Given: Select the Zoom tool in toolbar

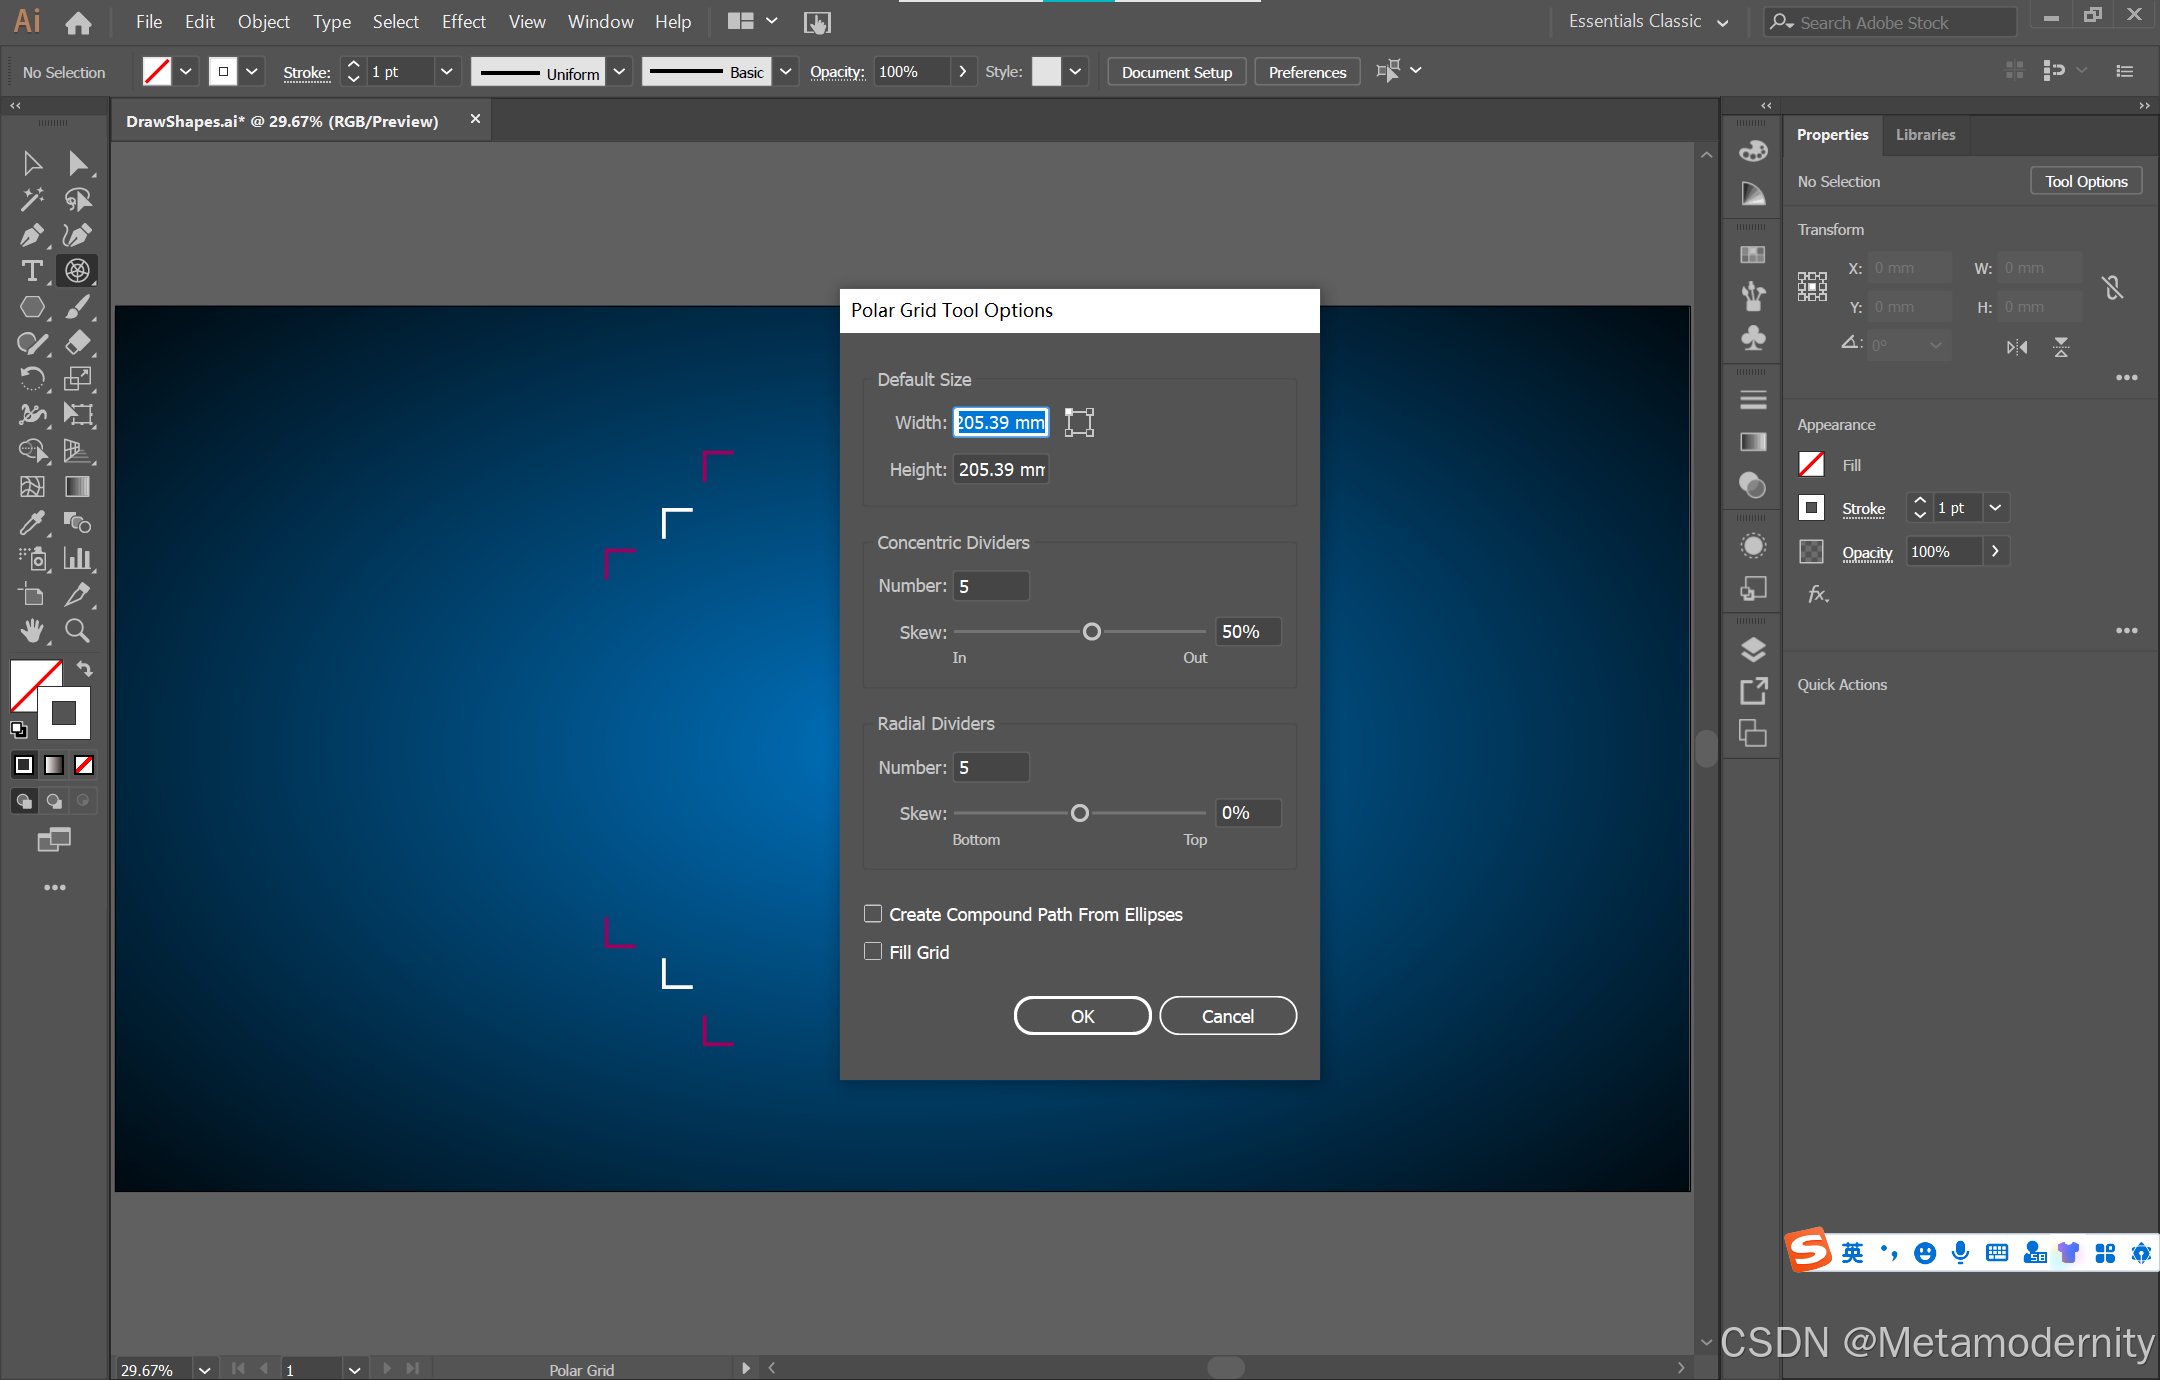Looking at the screenshot, I should (77, 630).
